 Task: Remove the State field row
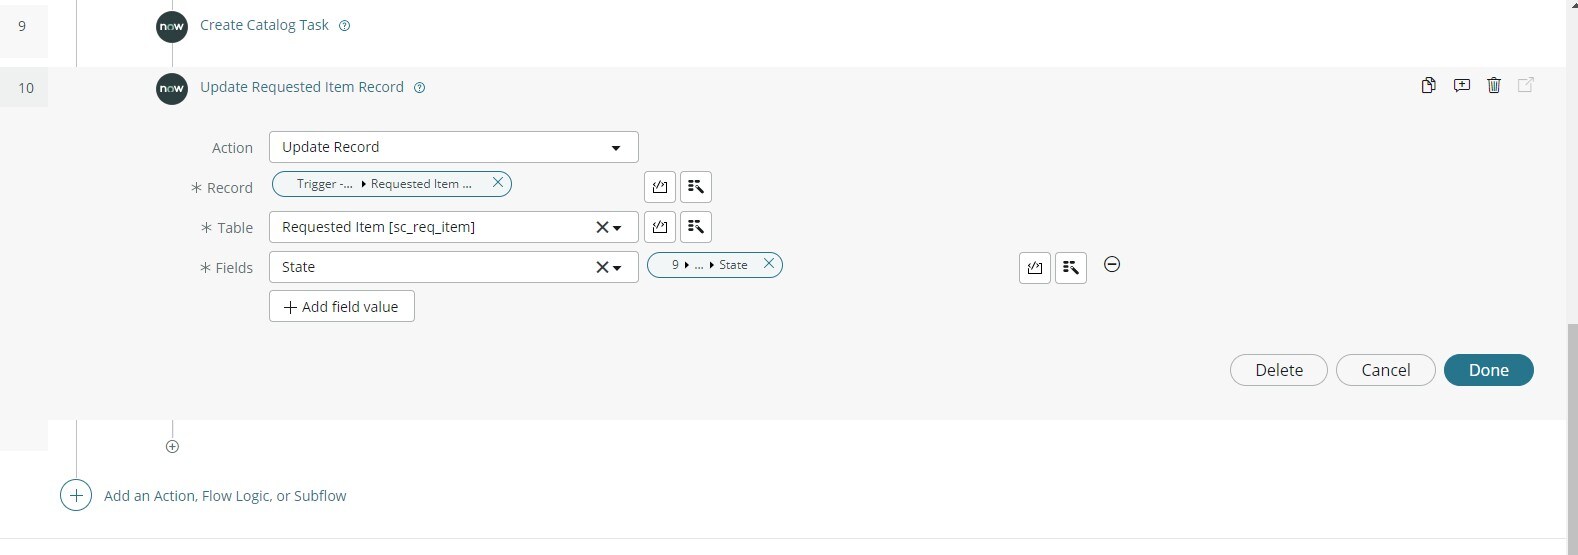[x=1112, y=265]
